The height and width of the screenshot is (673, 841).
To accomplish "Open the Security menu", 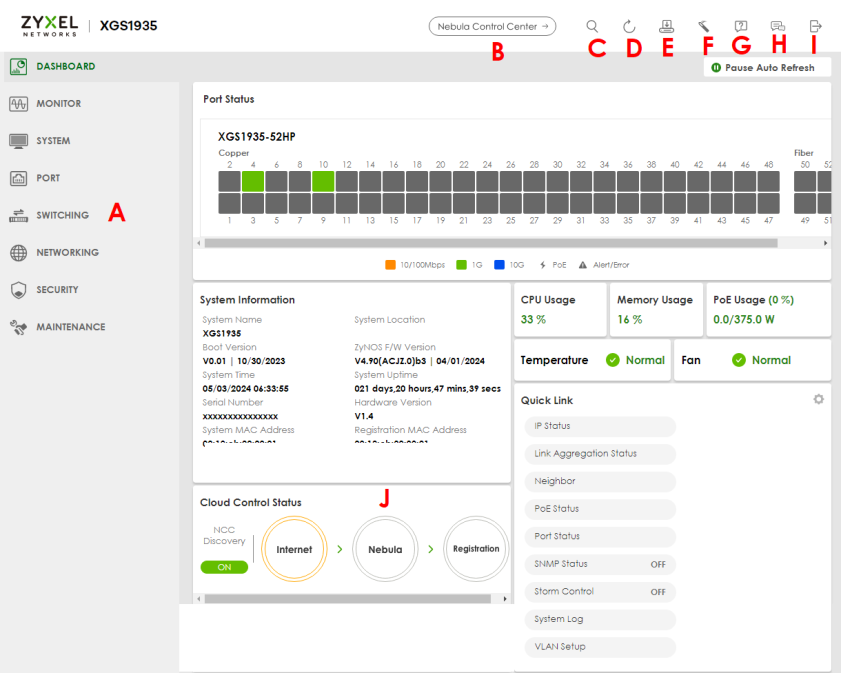I will (x=57, y=290).
